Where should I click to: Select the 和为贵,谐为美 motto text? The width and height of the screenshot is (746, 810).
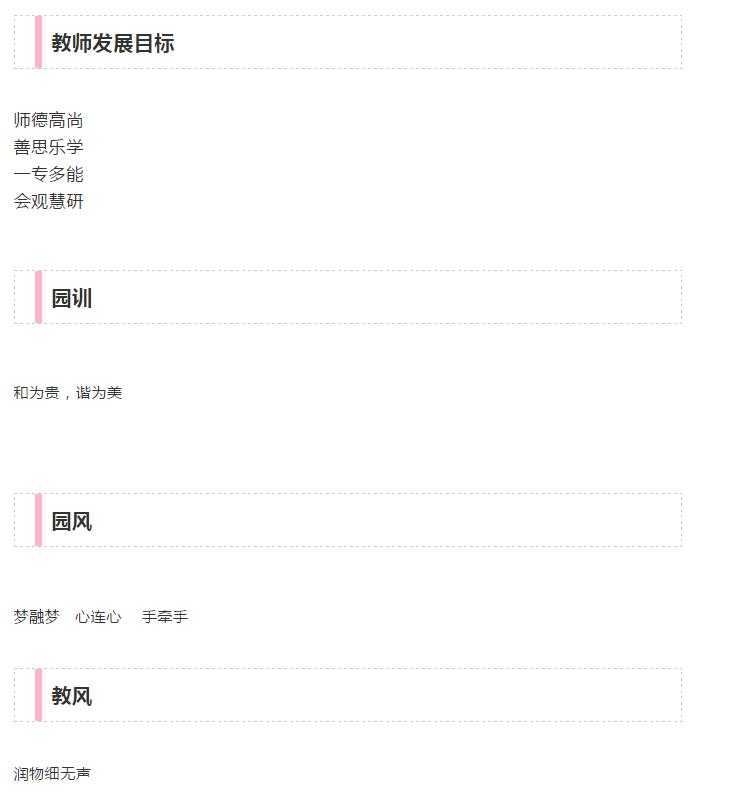tap(68, 393)
